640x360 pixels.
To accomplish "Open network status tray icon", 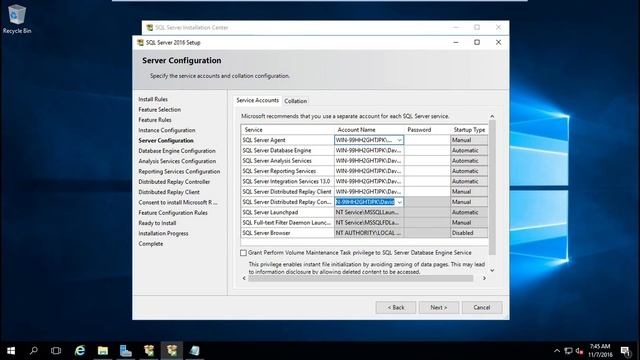I will click(x=568, y=351).
